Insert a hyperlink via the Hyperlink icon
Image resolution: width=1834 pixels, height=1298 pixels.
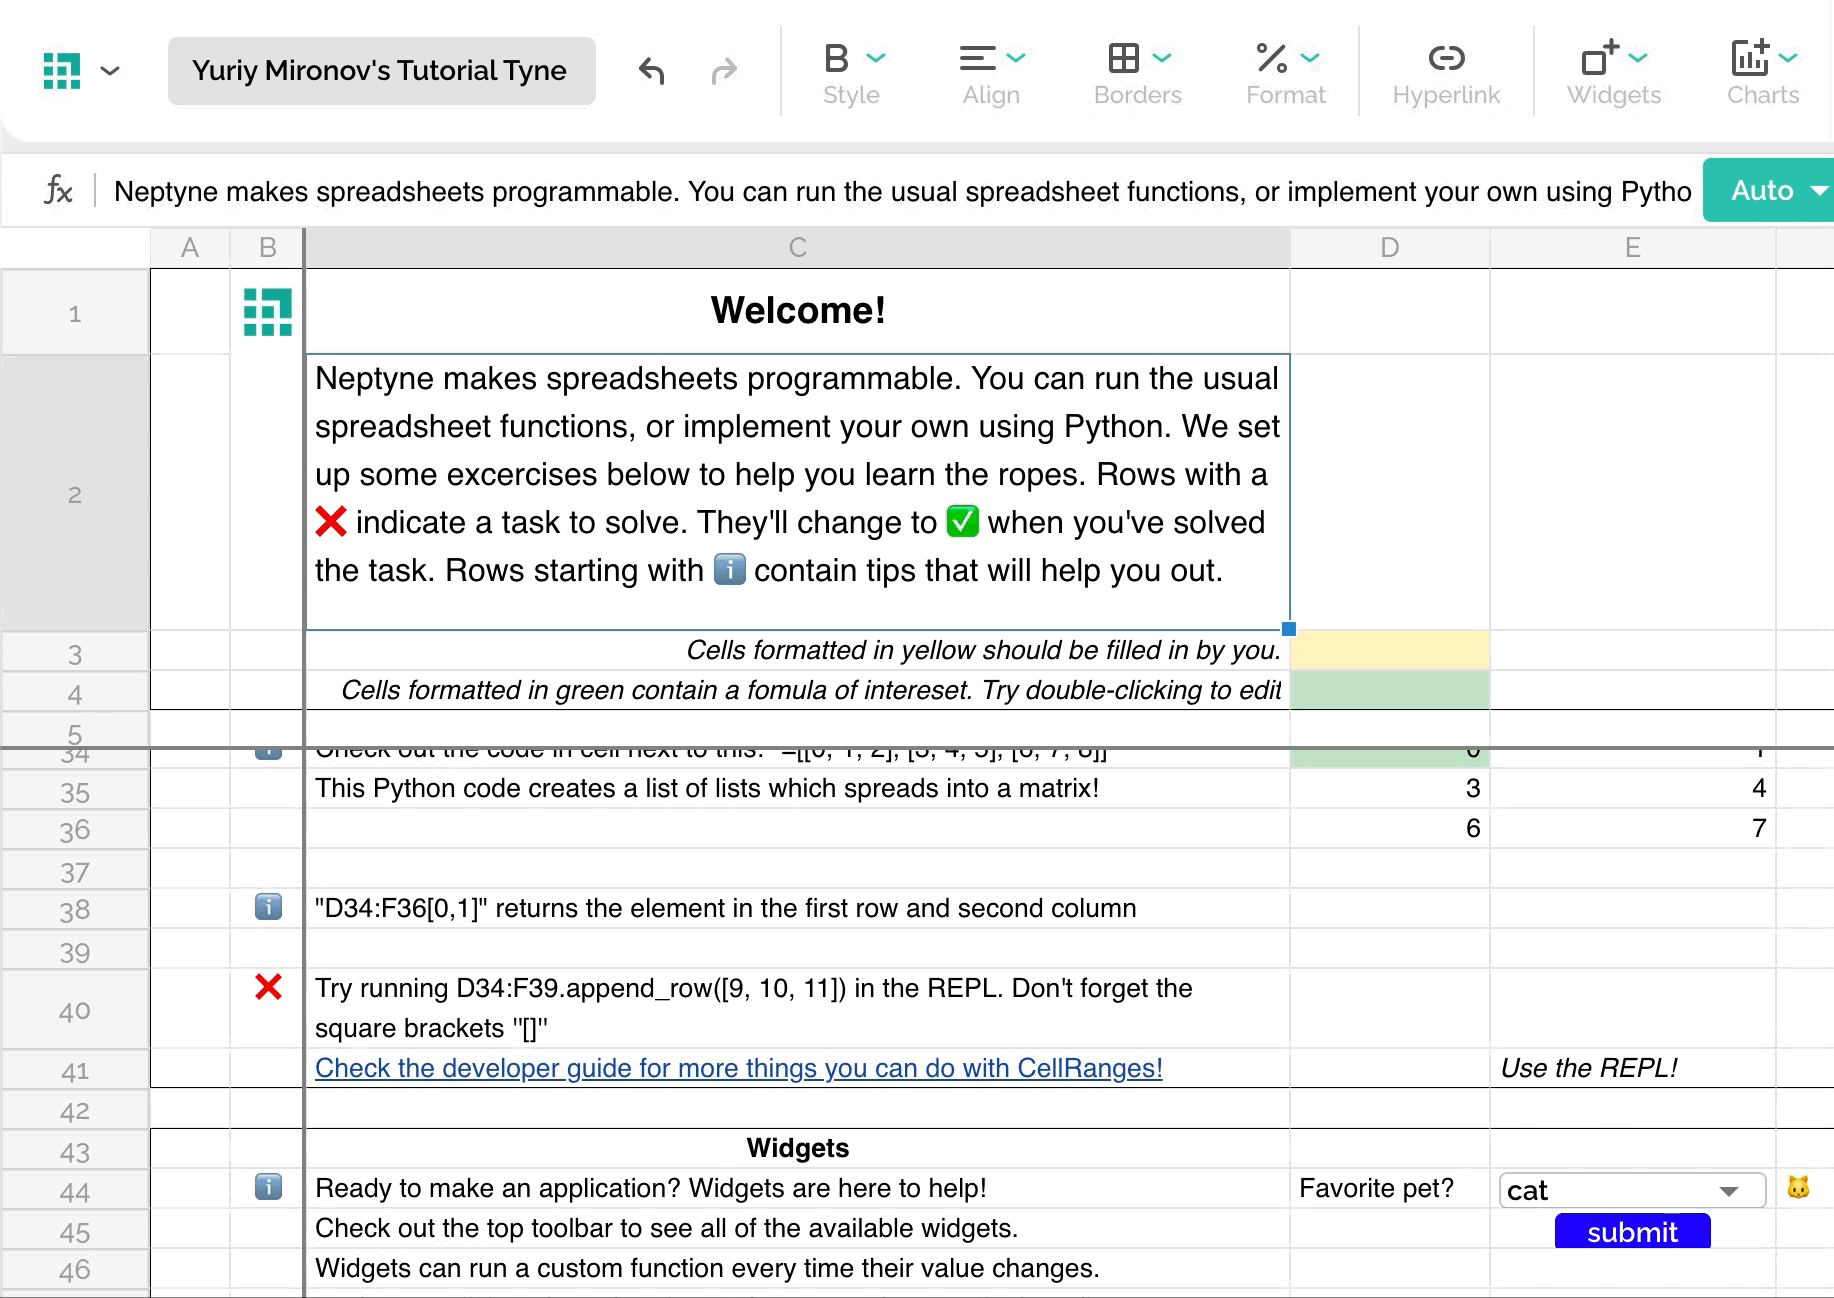pos(1447,58)
